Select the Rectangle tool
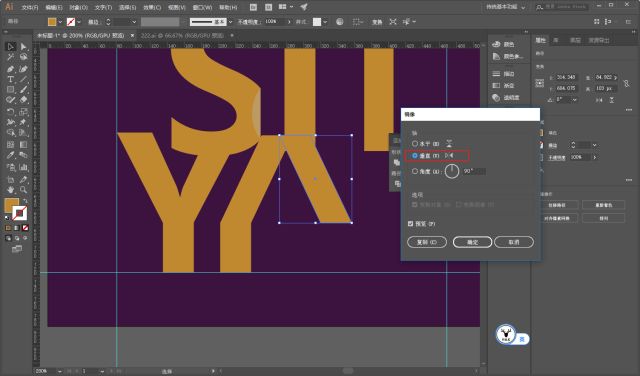Viewport: 640px width, 376px height. click(x=10, y=90)
